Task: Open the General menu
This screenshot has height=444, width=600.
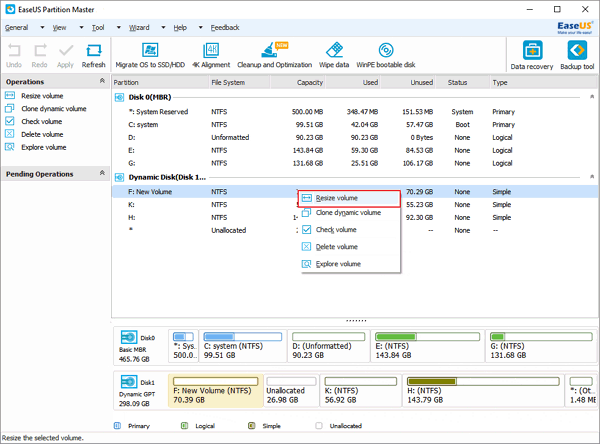Action: [16, 28]
